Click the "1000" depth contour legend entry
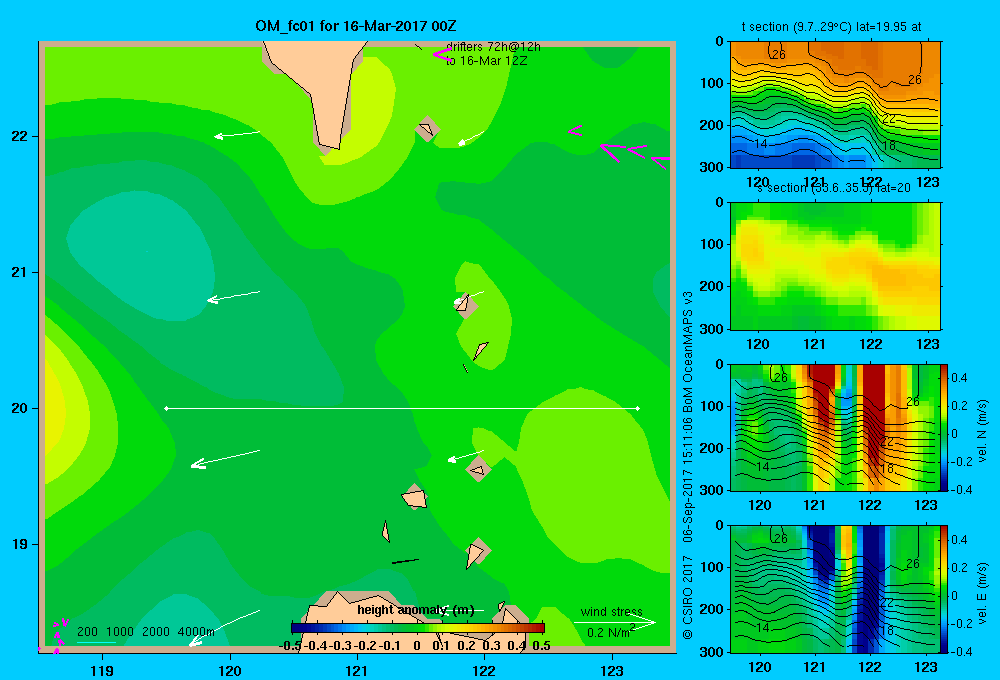Image resolution: width=1000 pixels, height=680 pixels. click(x=120, y=632)
